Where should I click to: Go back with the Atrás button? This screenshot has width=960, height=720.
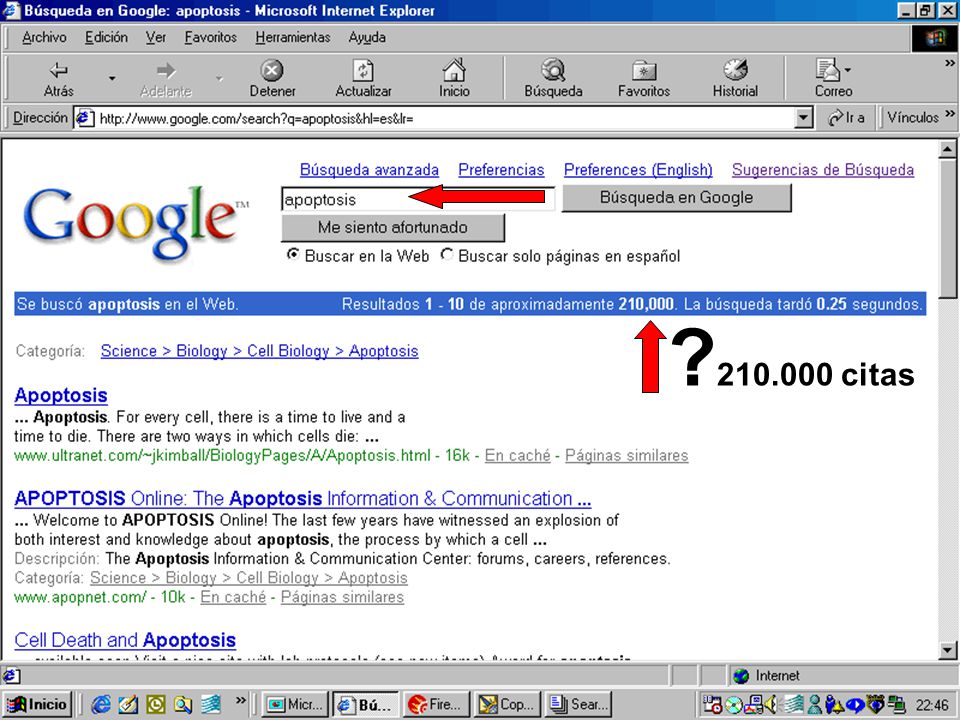[59, 78]
